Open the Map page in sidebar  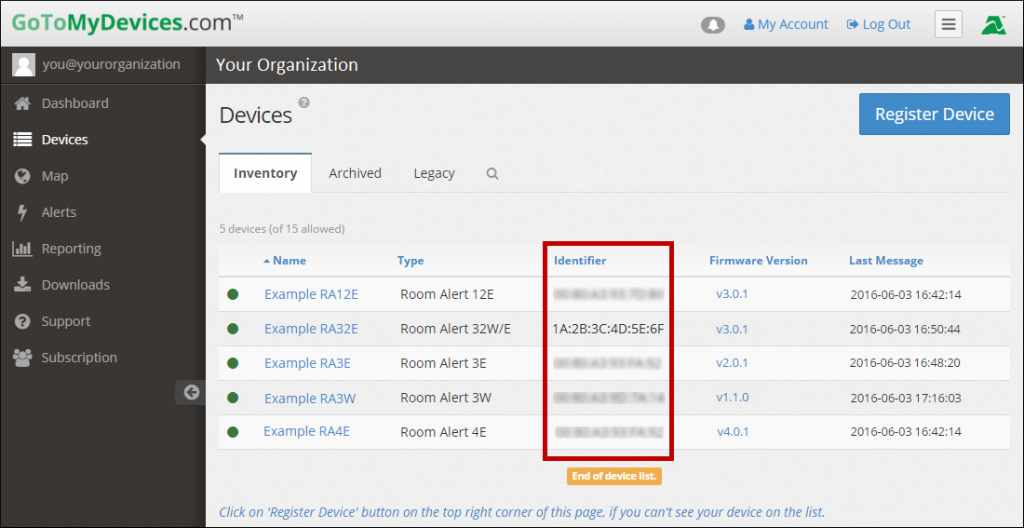54,176
